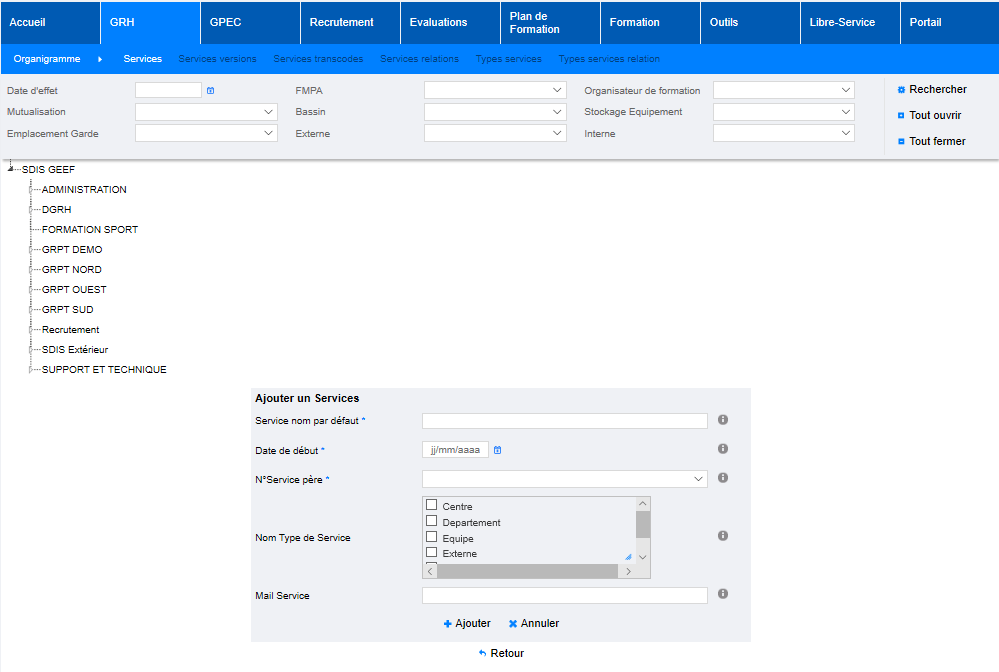
Task: Enable the Equipe service type checkbox
Action: [x=432, y=538]
